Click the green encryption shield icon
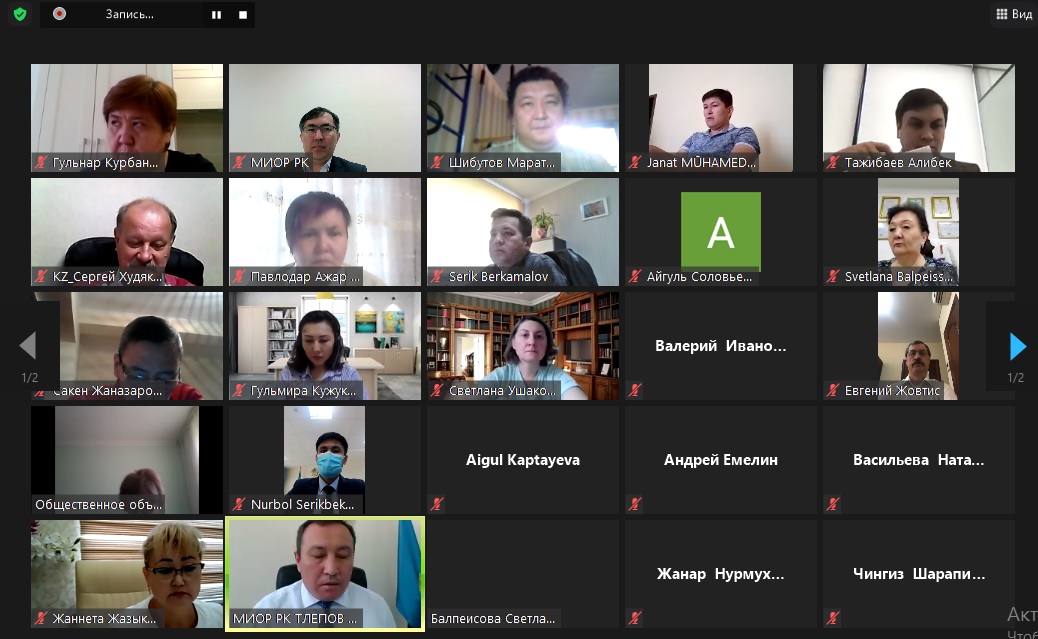 21,14
